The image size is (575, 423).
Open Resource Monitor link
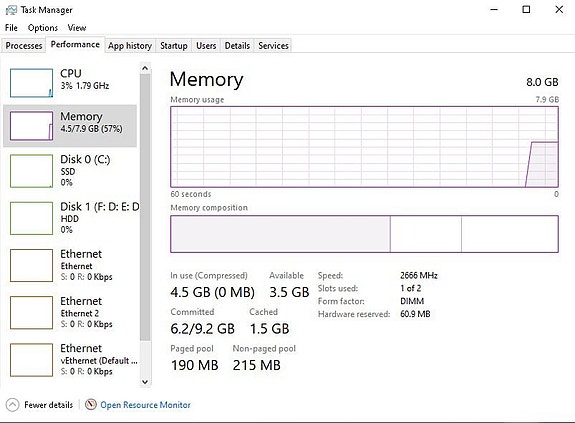click(145, 405)
